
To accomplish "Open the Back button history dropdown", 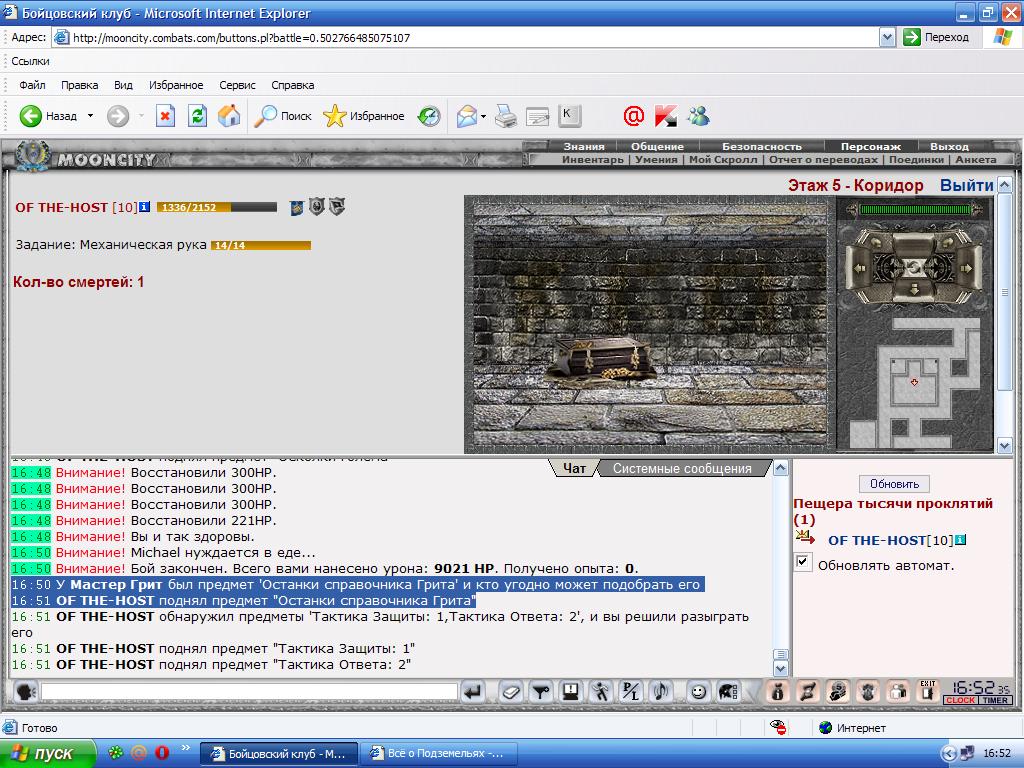I will (x=90, y=116).
